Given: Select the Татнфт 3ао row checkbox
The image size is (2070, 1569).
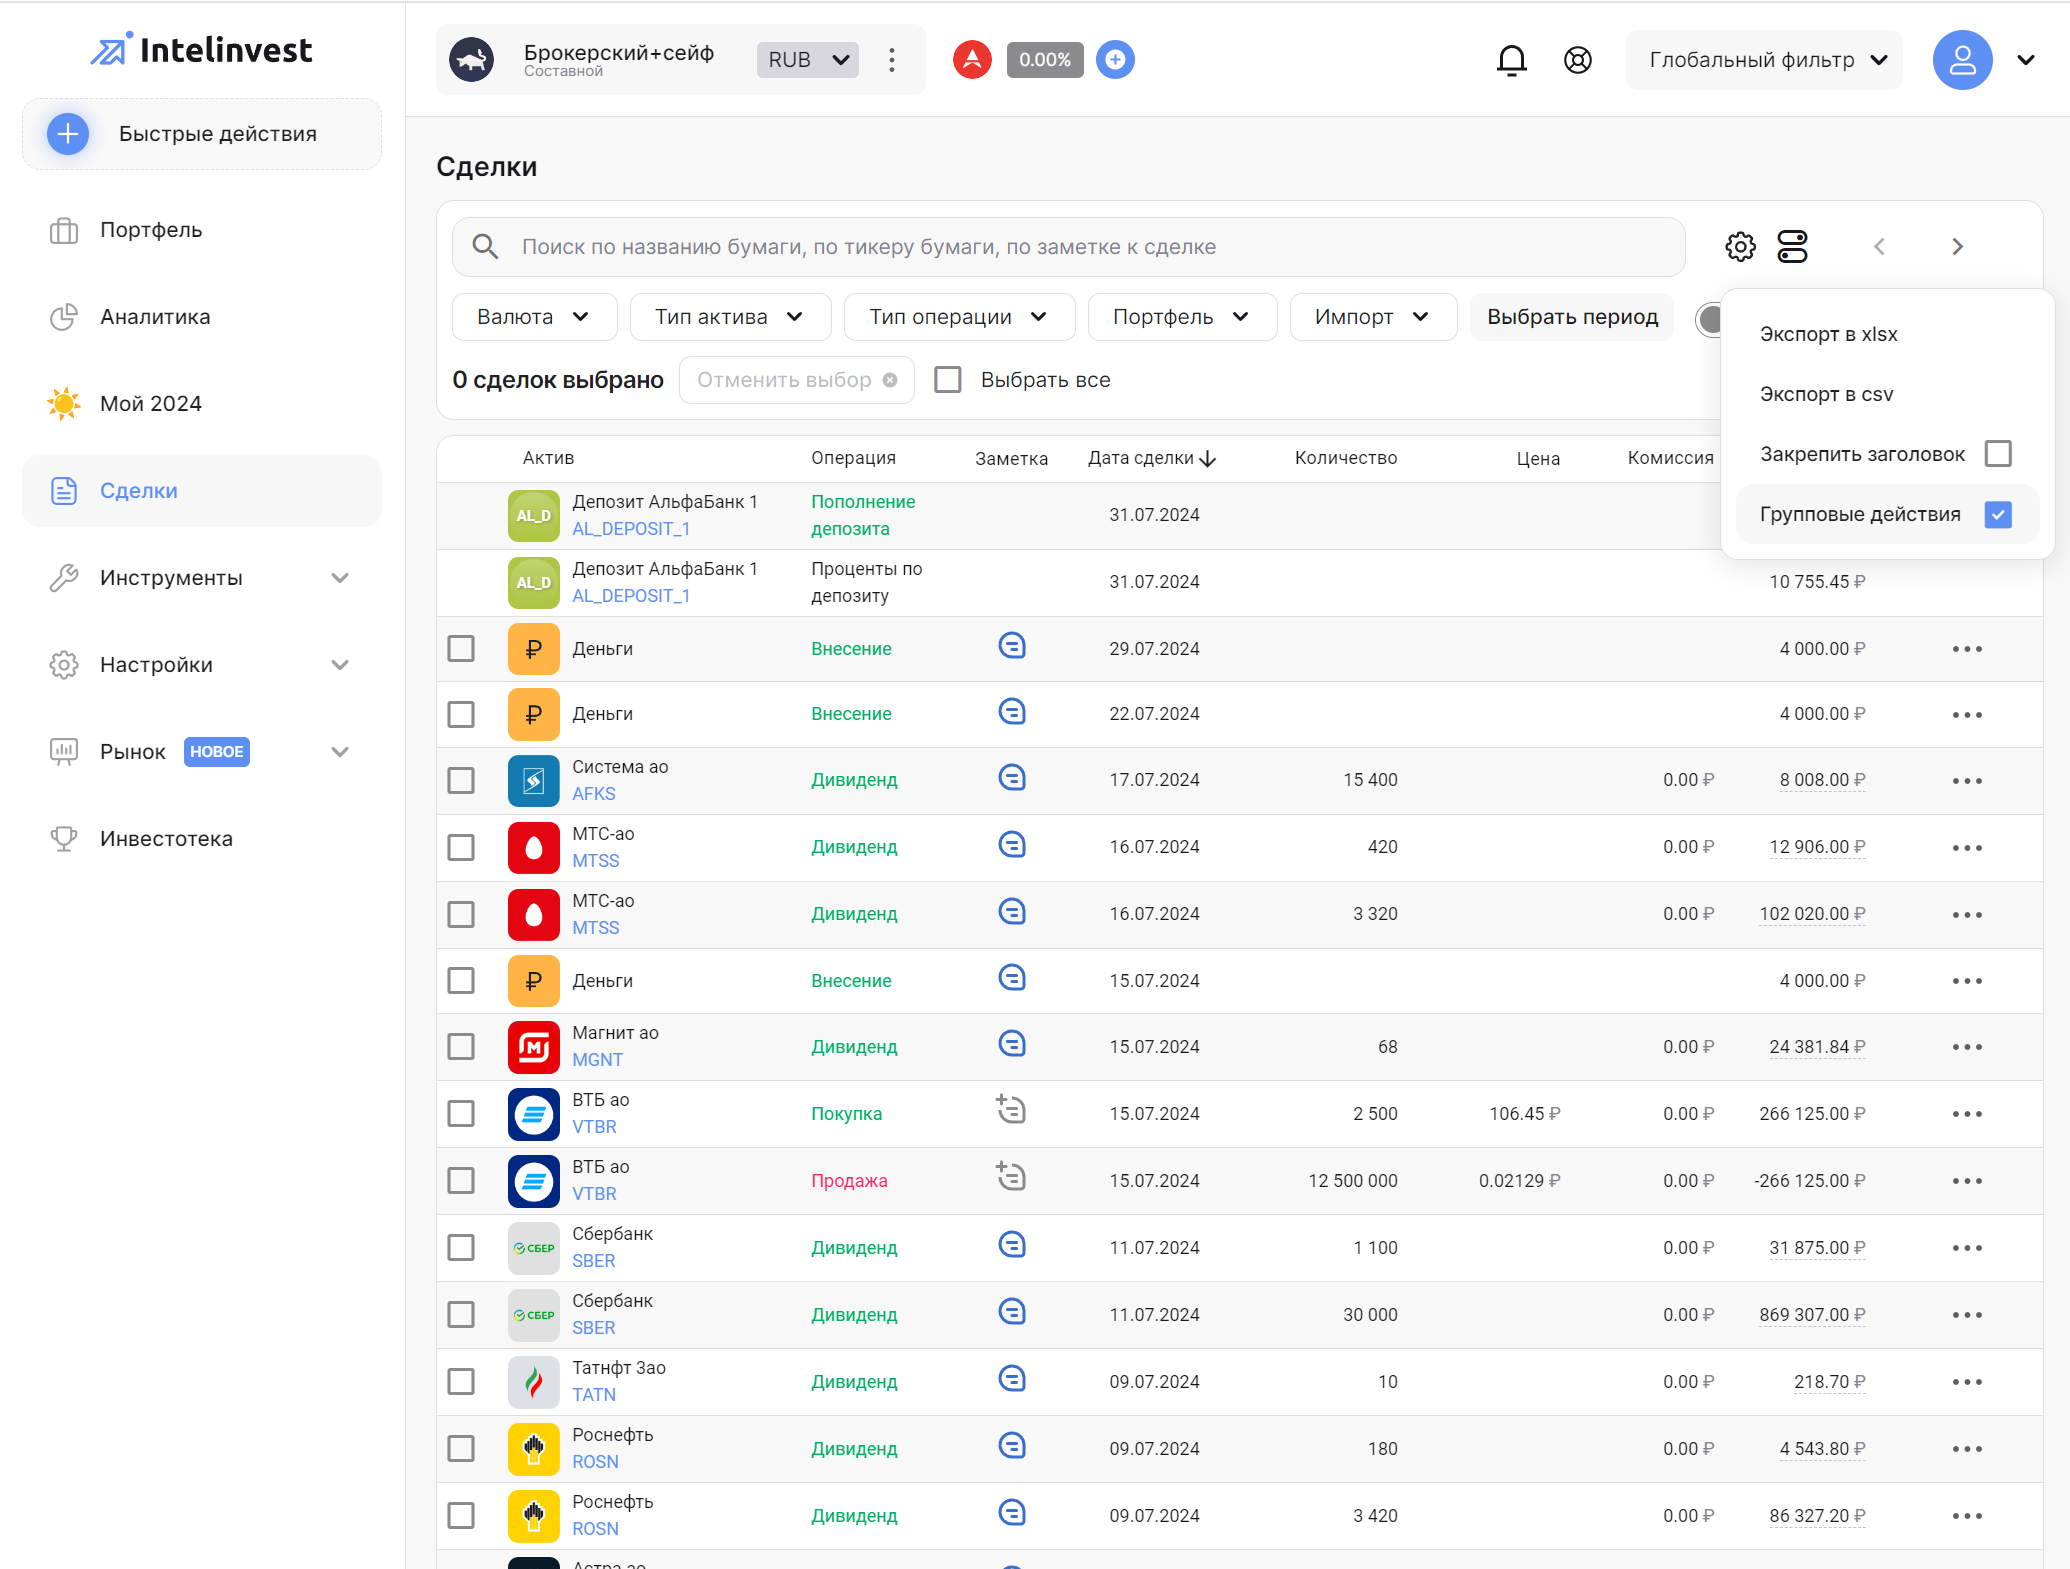Looking at the screenshot, I should [461, 1382].
